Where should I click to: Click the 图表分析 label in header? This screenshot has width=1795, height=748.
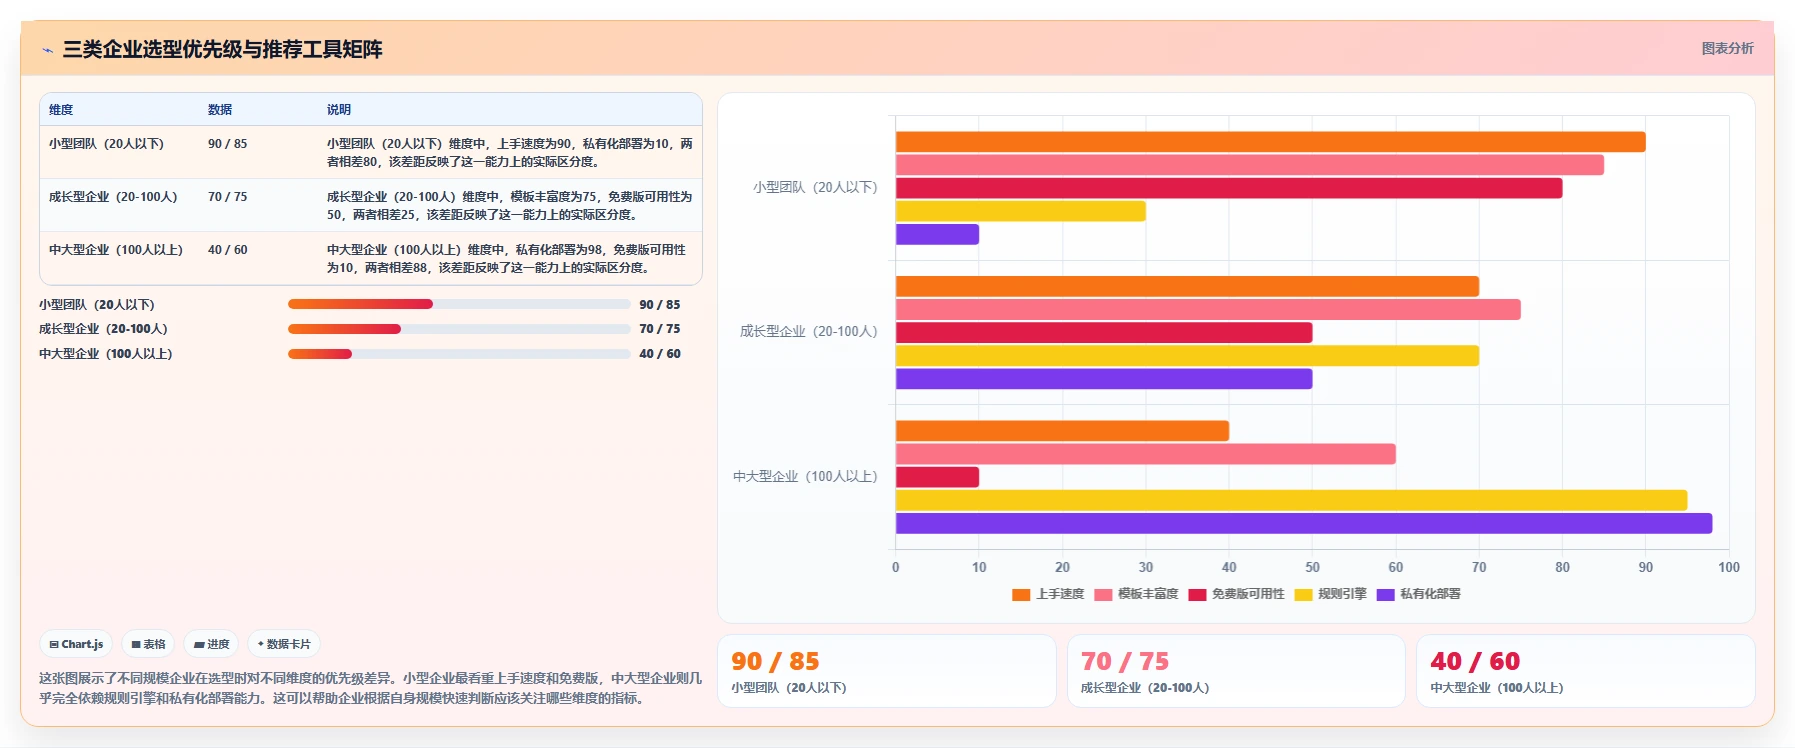(x=1727, y=48)
